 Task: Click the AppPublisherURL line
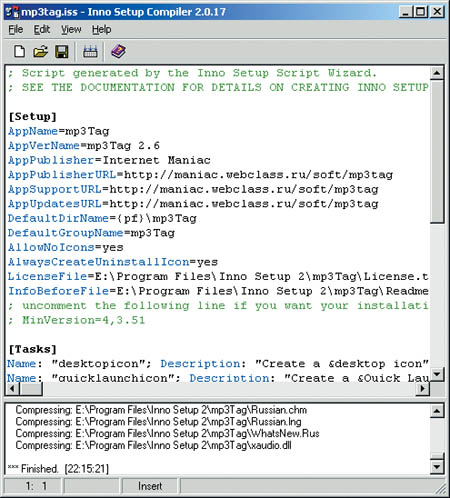click(201, 175)
